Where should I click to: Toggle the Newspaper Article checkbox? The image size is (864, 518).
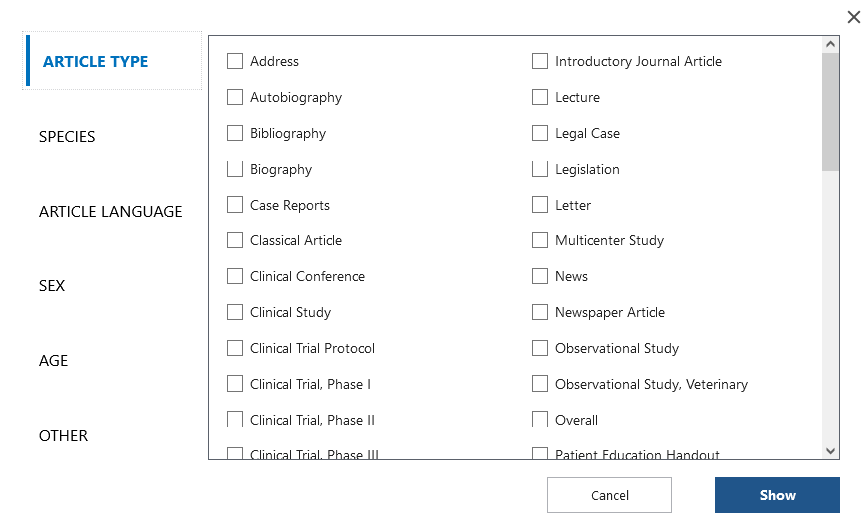click(x=540, y=312)
